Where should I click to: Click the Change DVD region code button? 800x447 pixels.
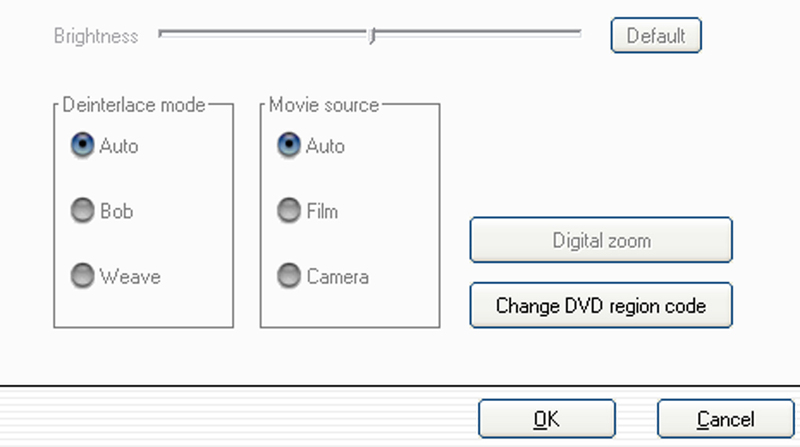click(601, 306)
